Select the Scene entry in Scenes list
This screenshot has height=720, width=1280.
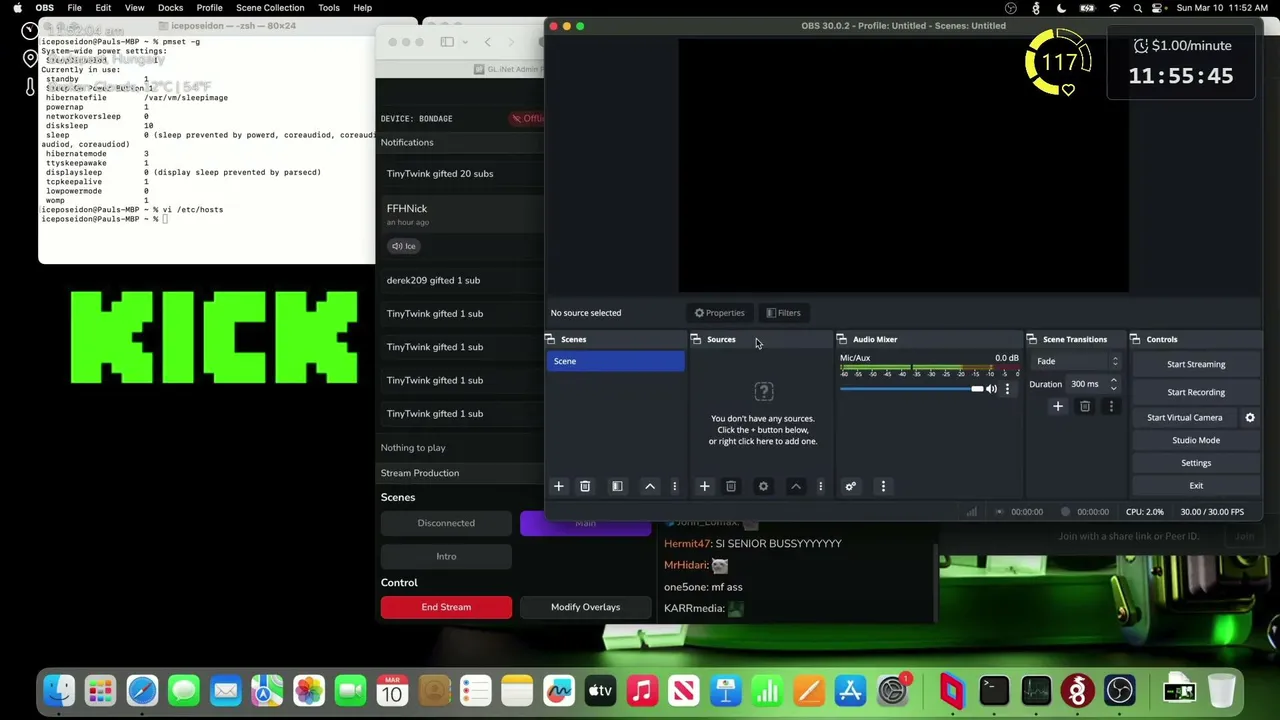[616, 361]
